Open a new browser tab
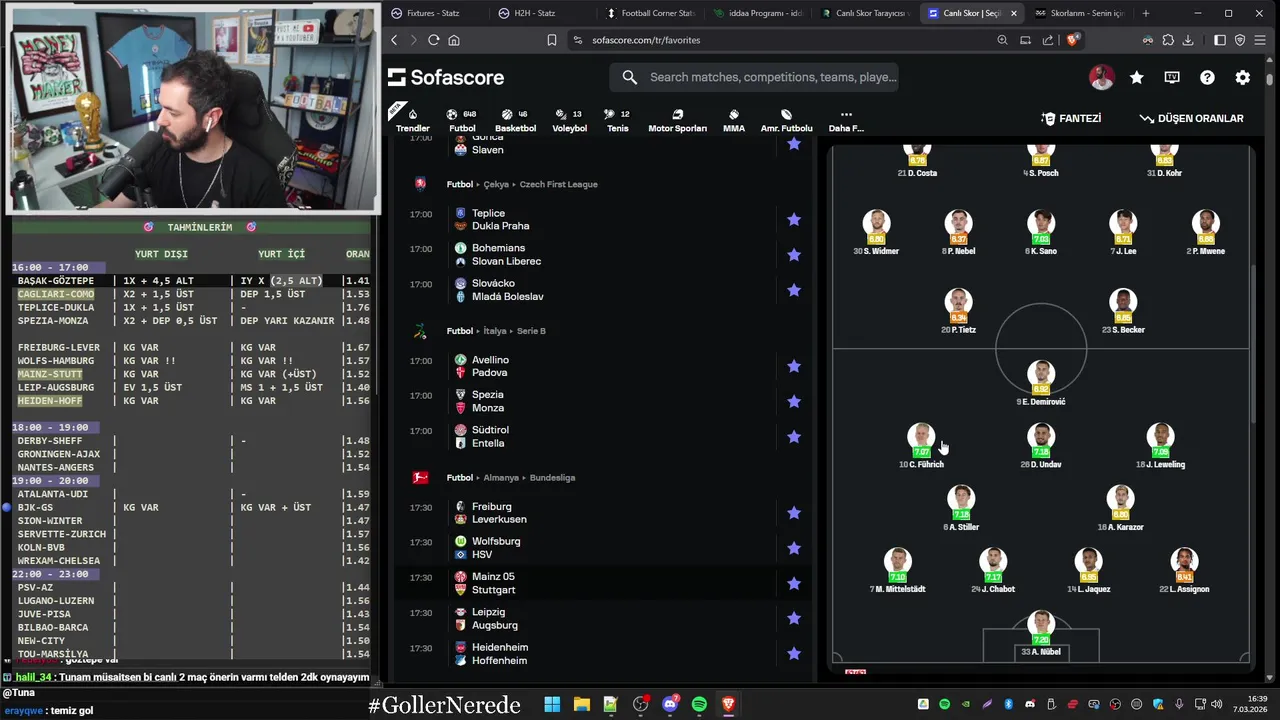 (x=1146, y=13)
